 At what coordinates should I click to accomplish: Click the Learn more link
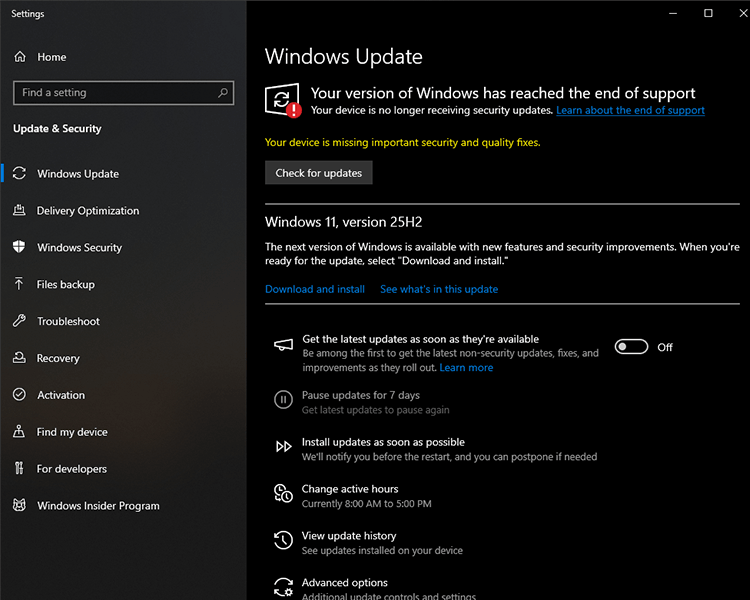[466, 367]
